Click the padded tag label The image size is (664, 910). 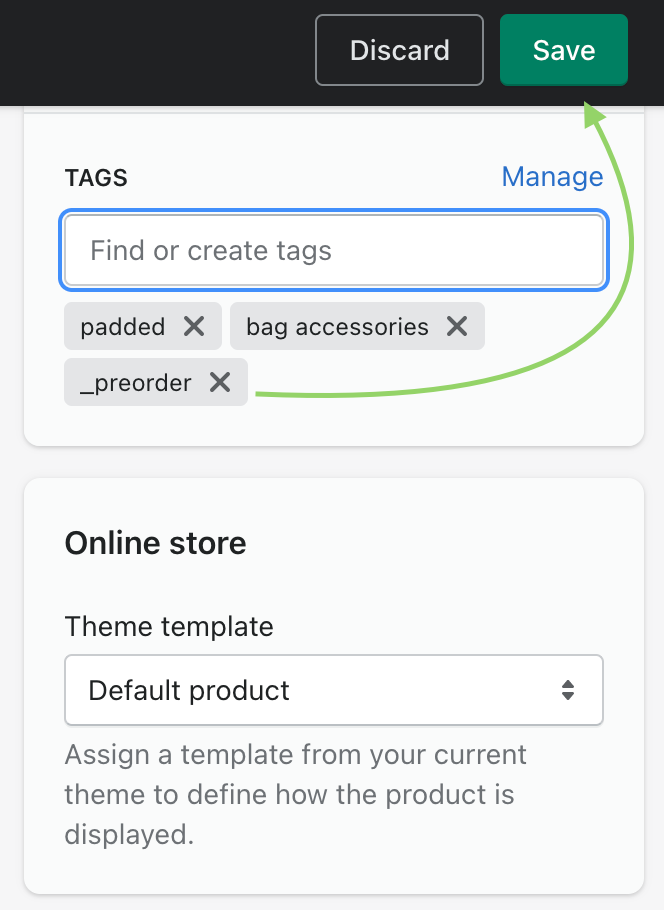pos(123,326)
